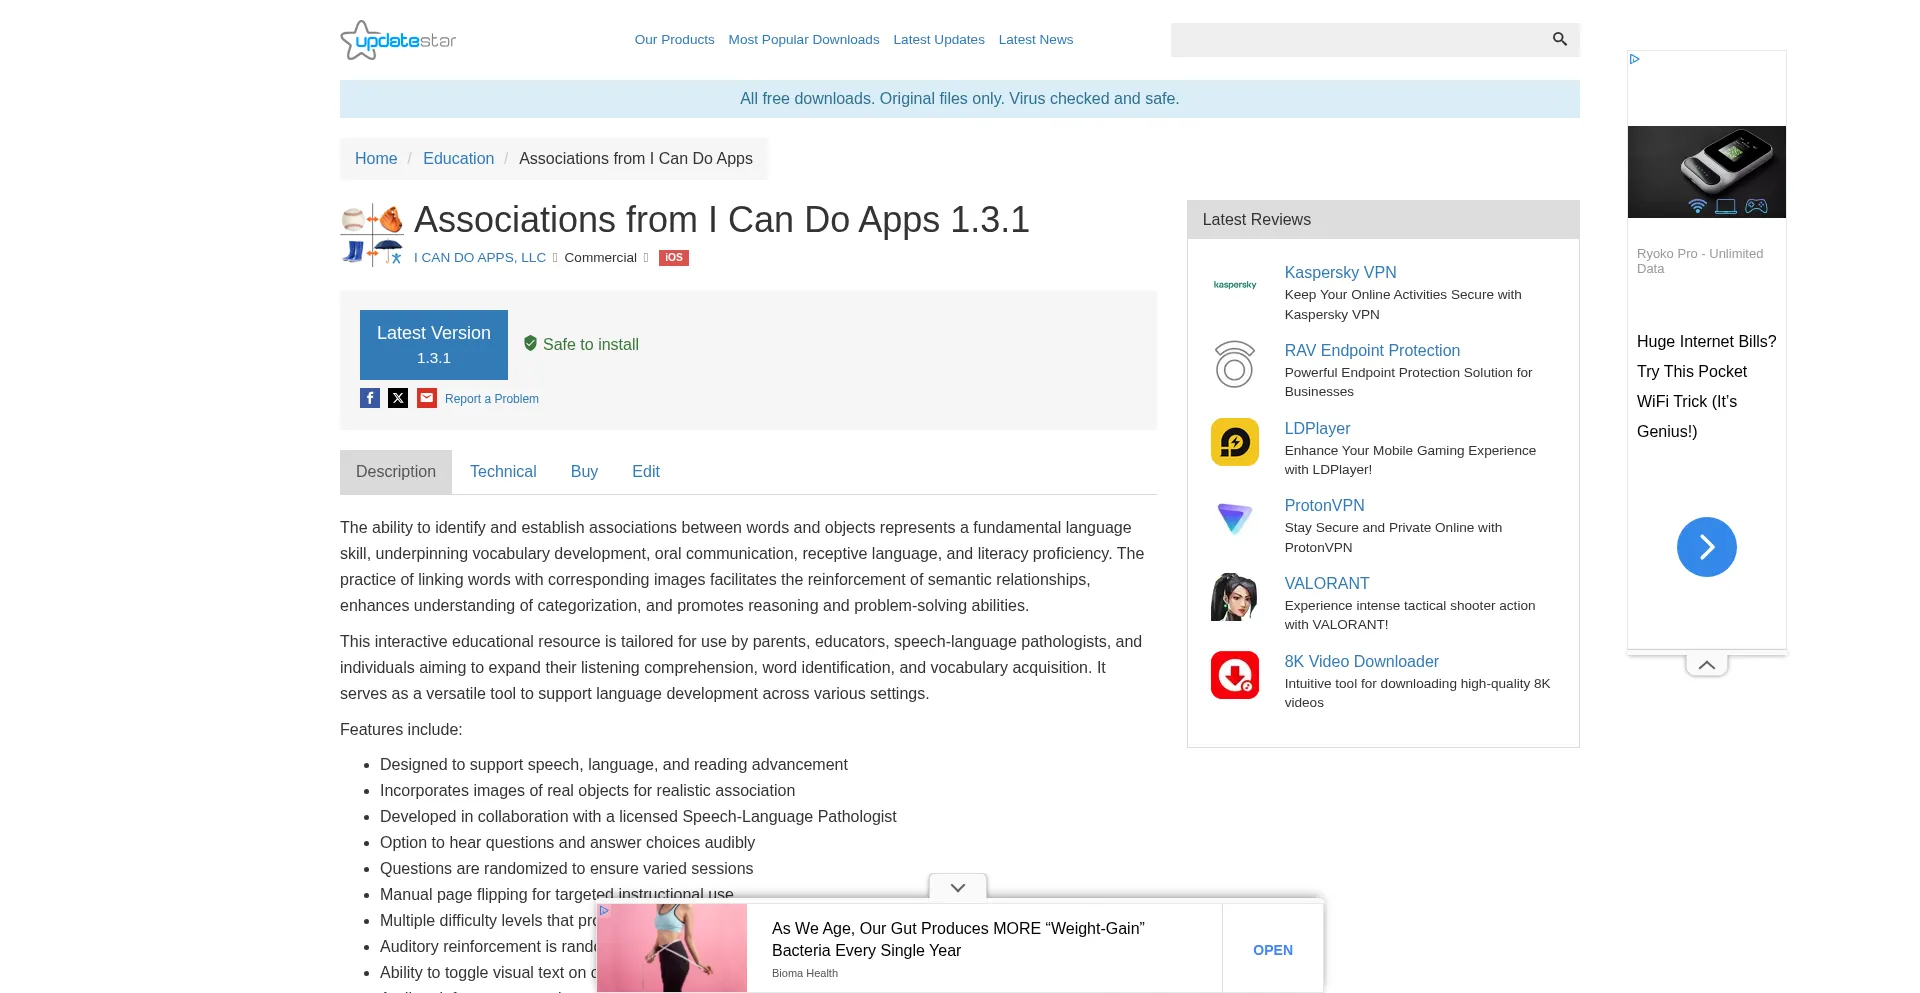Open ProtonVPN triangle icon

[1235, 519]
